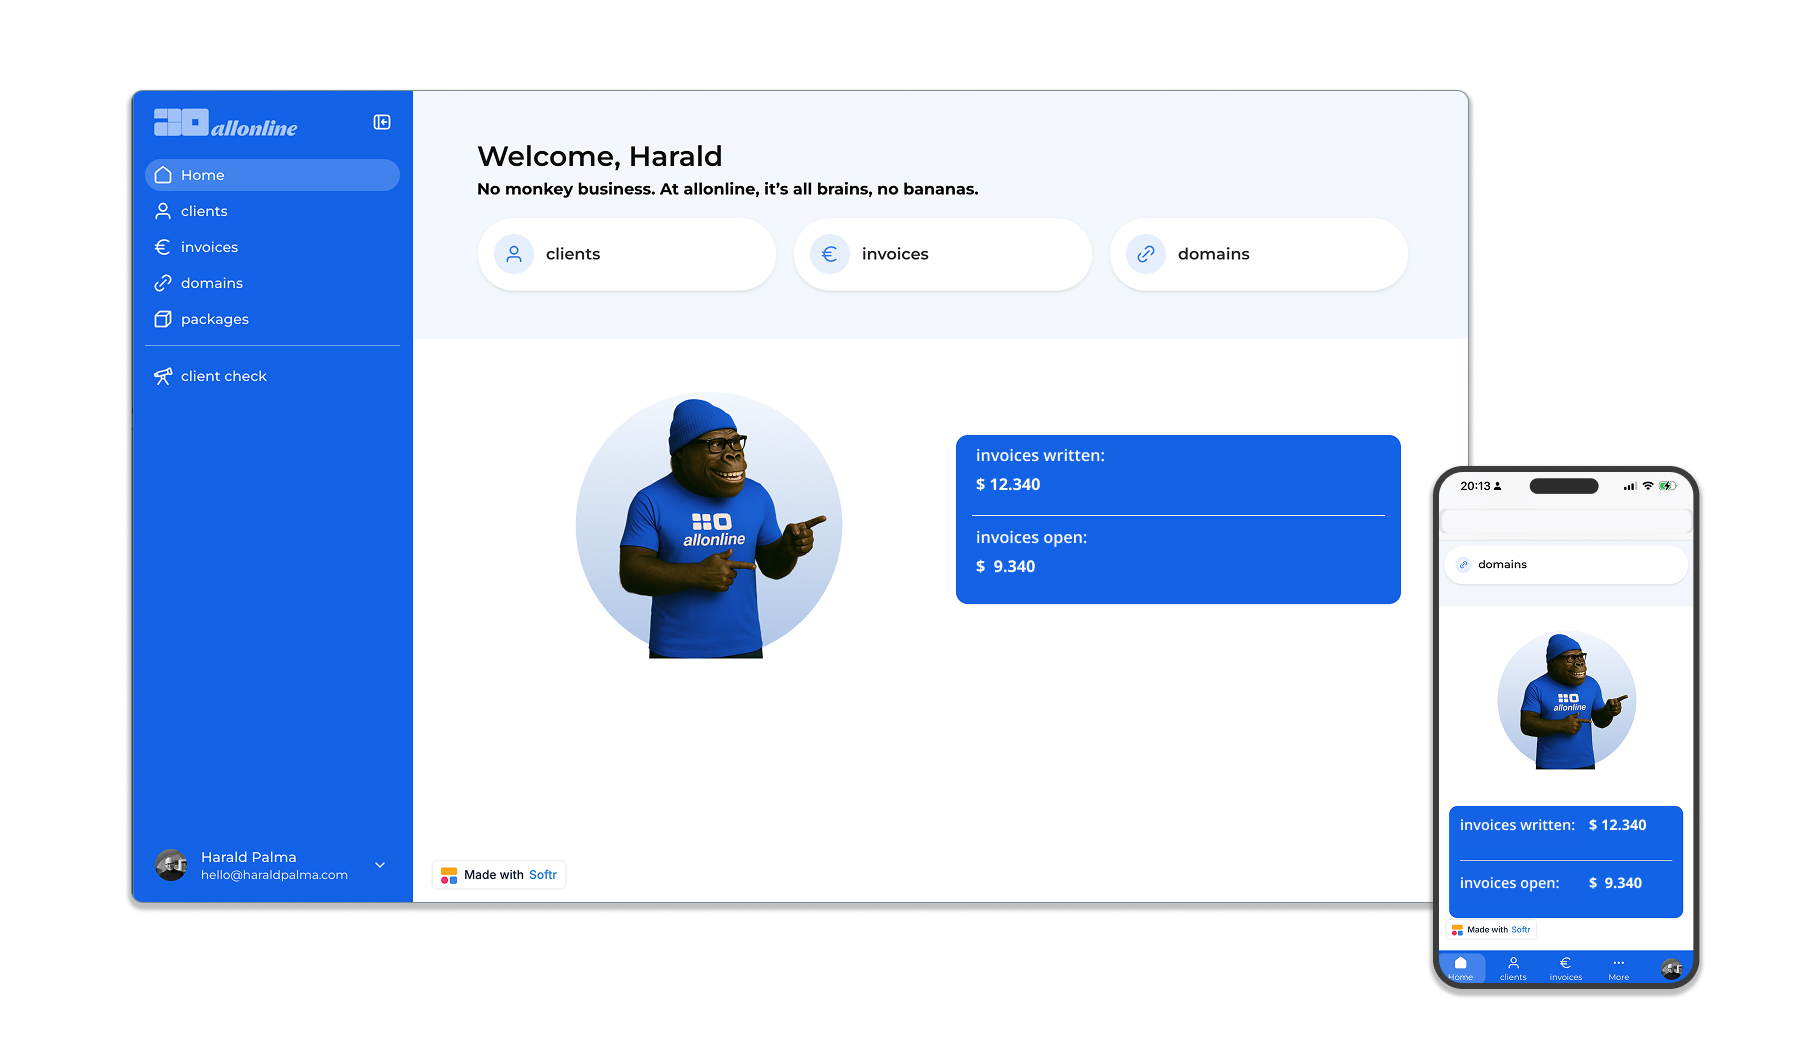Viewport: 1799px width, 1063px height.
Task: Open the clients card on the dashboard
Action: click(x=627, y=254)
